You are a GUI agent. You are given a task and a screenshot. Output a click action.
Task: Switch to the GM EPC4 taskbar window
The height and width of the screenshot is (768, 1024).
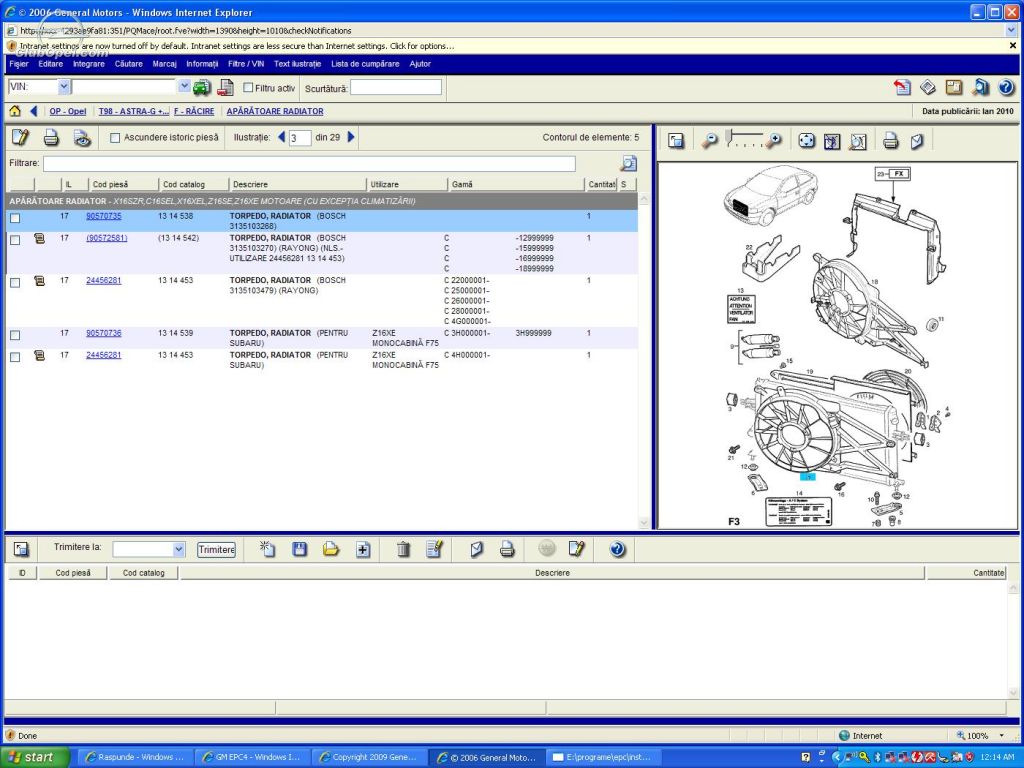(x=252, y=758)
